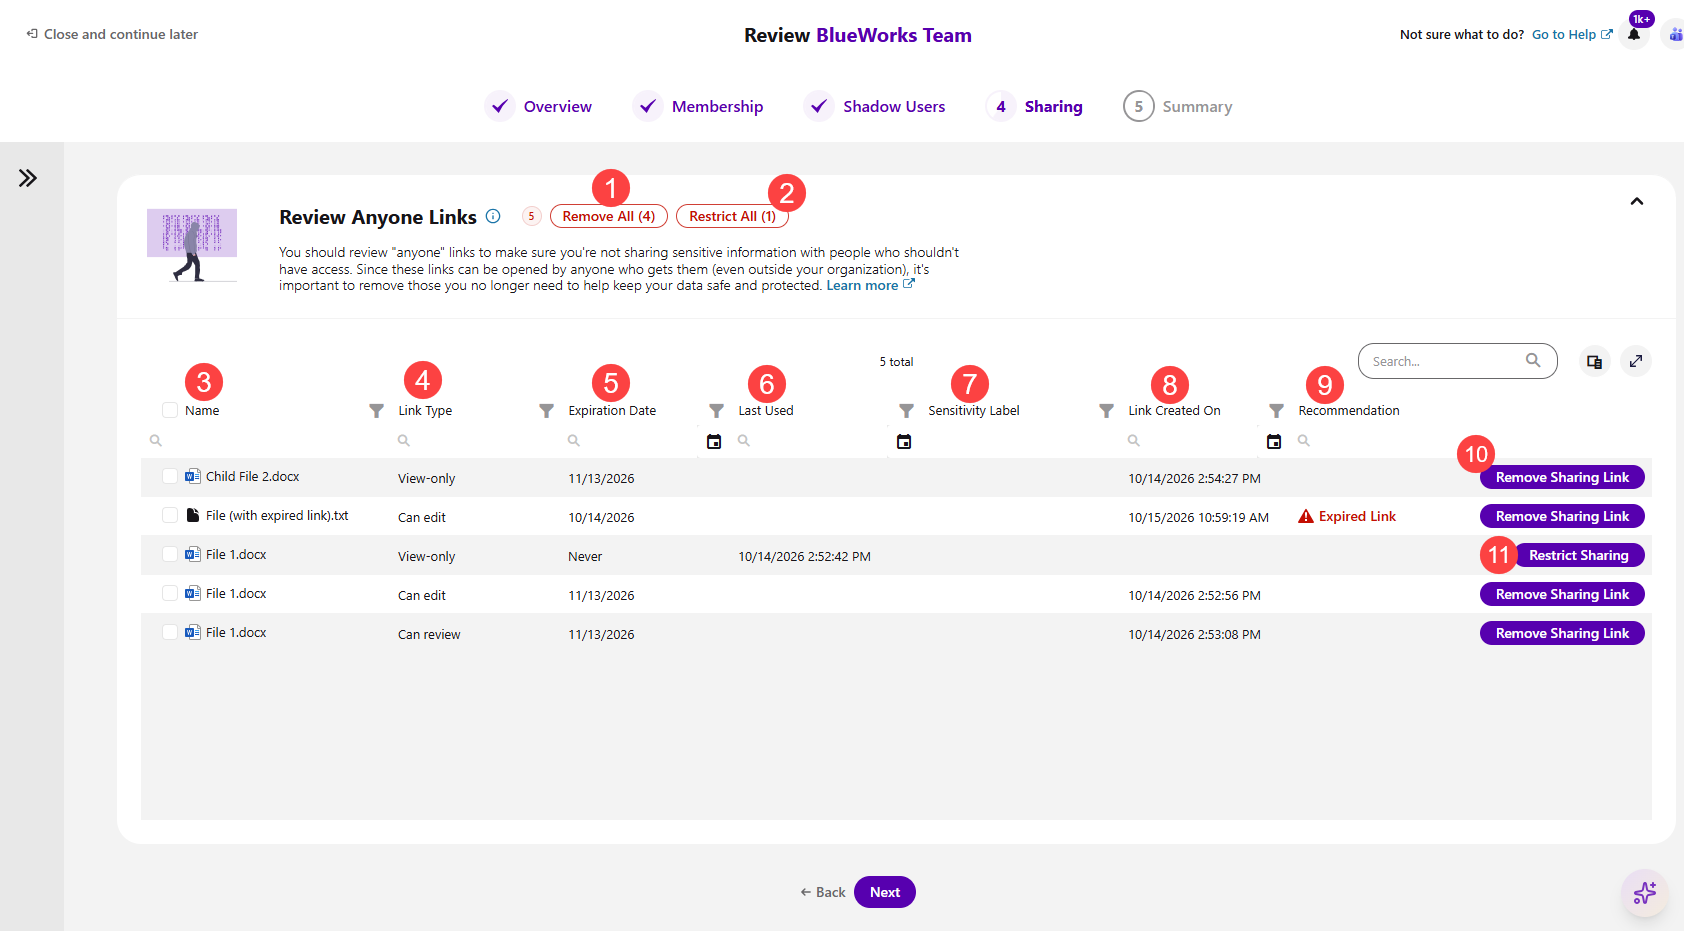Open the column chooser icon next to search
Screen dimensions: 1684x931
[x=1595, y=361]
